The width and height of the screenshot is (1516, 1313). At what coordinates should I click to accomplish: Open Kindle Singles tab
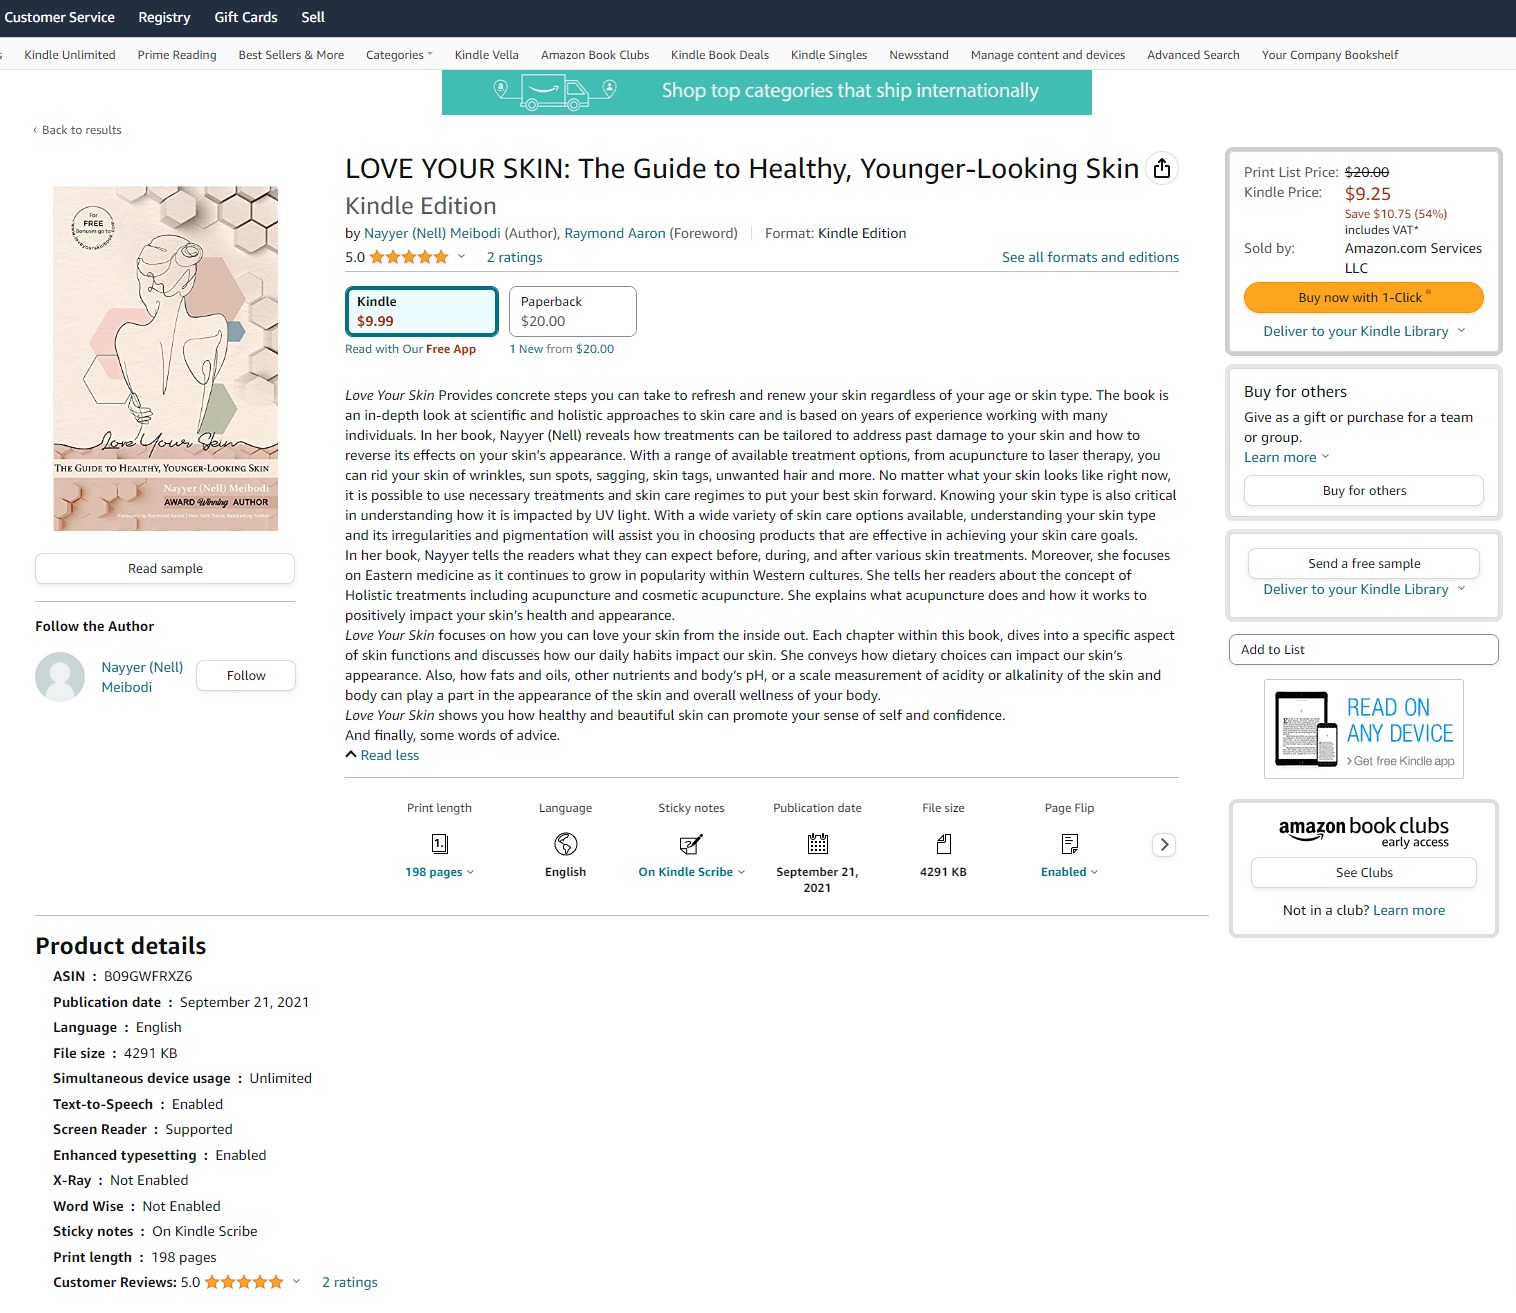click(829, 55)
